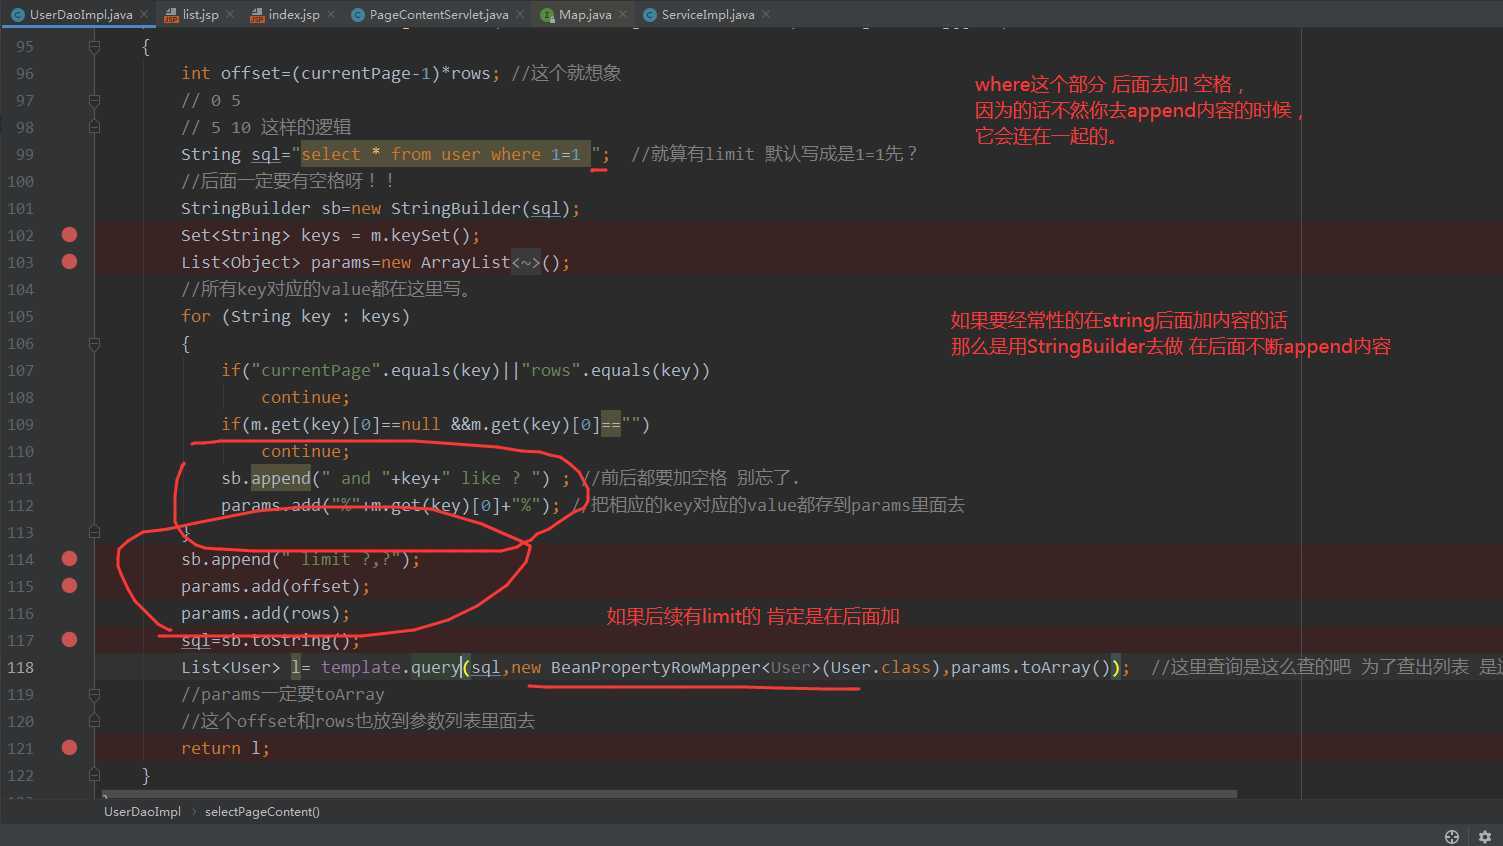The image size is (1503, 846).
Task: Click 'params.add(rows);' line
Action: (x=265, y=613)
